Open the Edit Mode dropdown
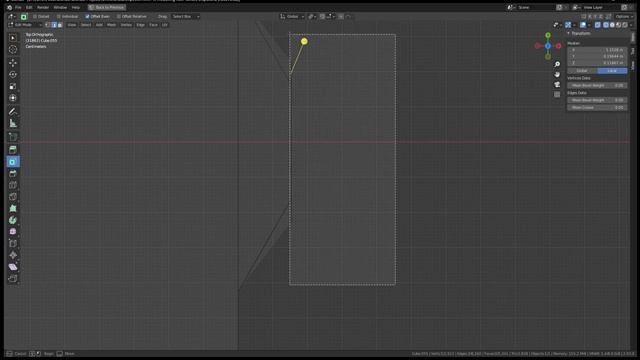Viewport: 640px width, 360px height. pyautogui.click(x=25, y=25)
